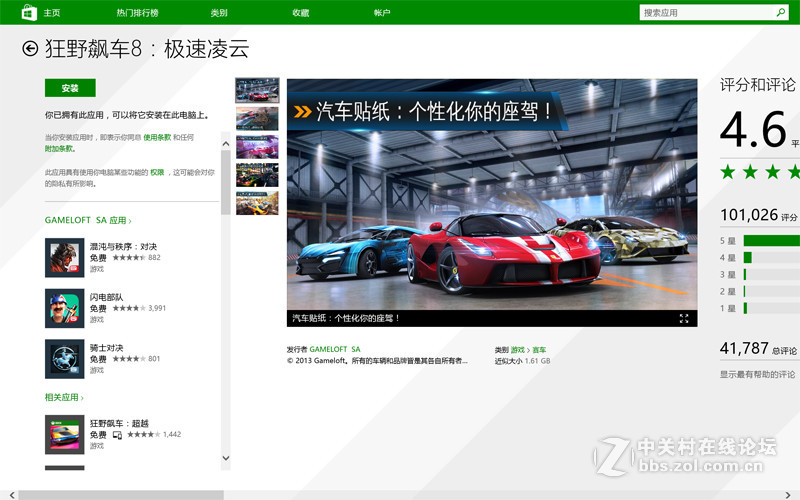Click the sidebar vertical scrollbar thumb
800x500 pixels.
tap(226, 182)
